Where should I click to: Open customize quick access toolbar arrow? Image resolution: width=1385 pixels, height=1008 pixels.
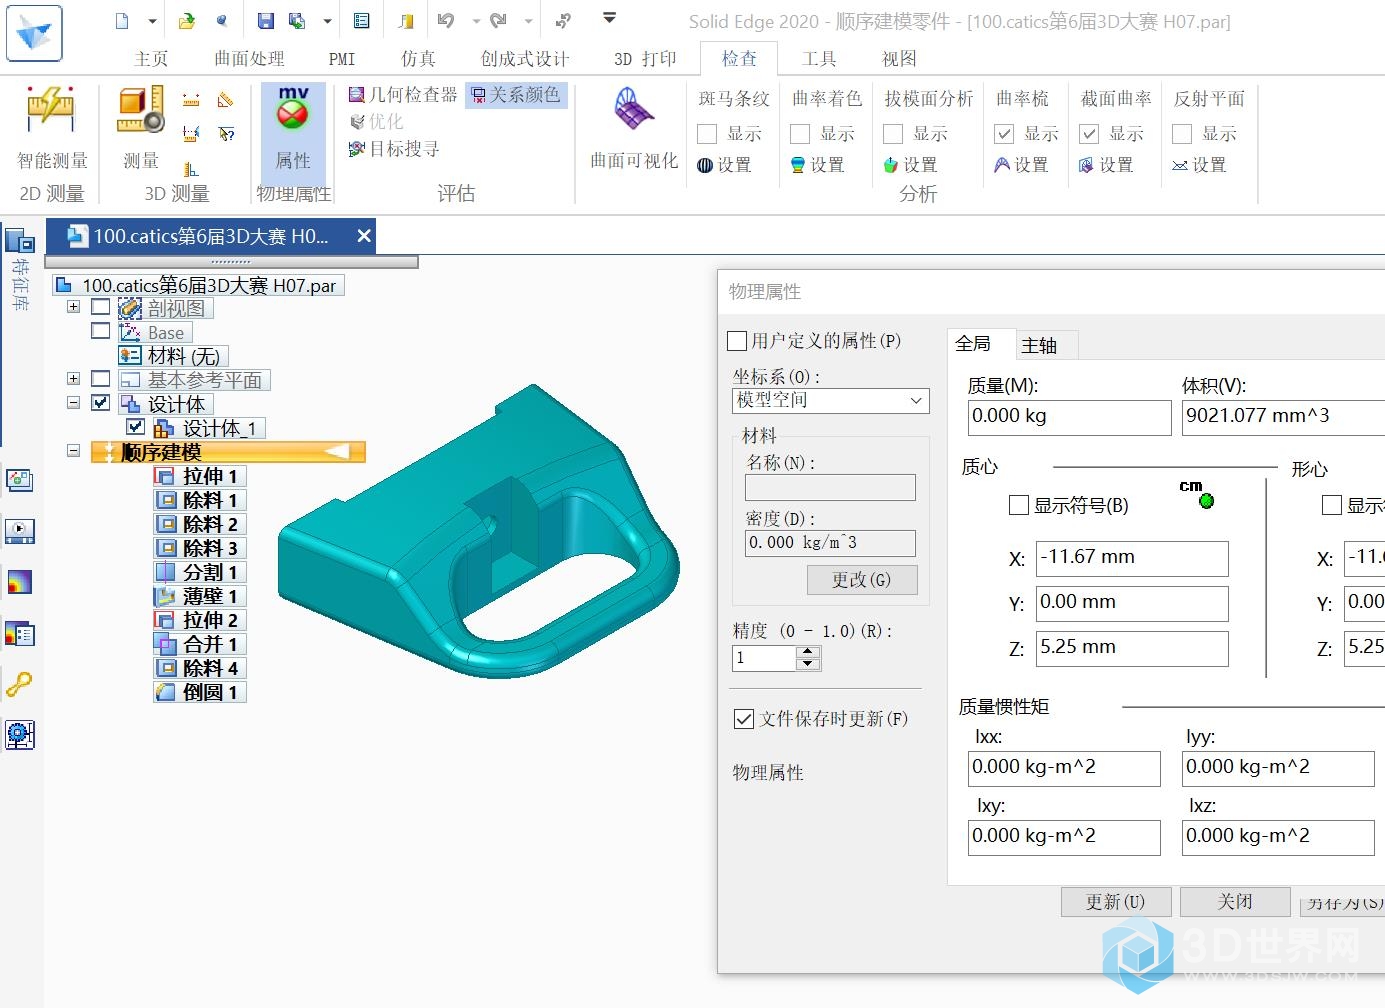(x=609, y=18)
